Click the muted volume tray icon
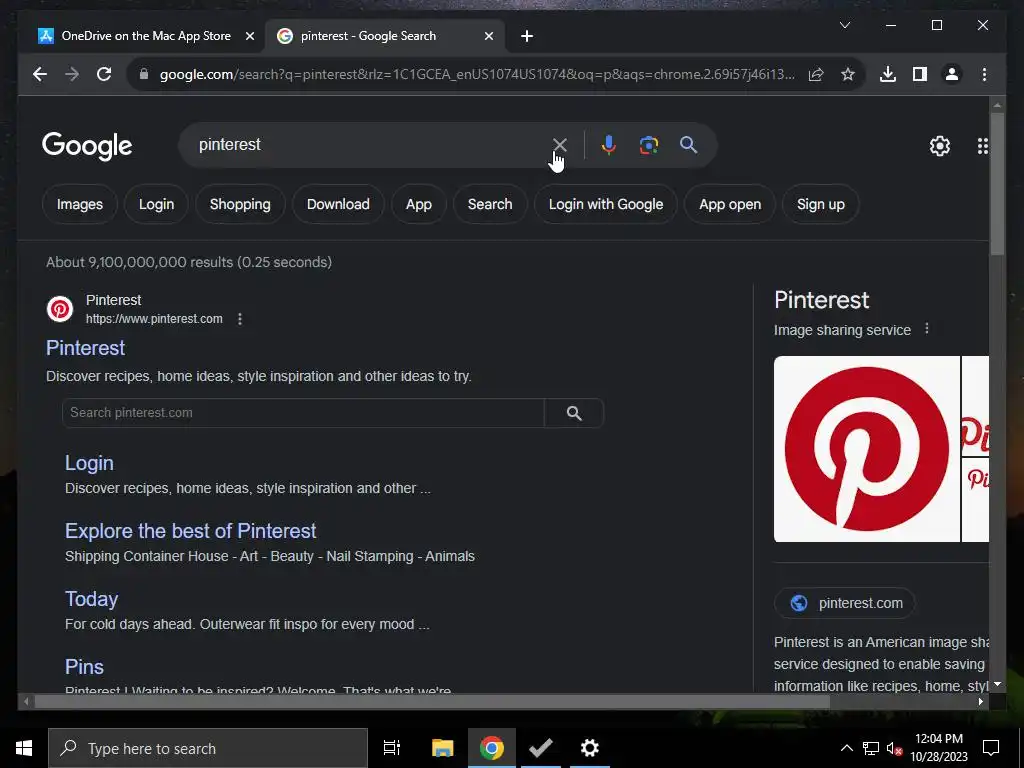 [894, 748]
